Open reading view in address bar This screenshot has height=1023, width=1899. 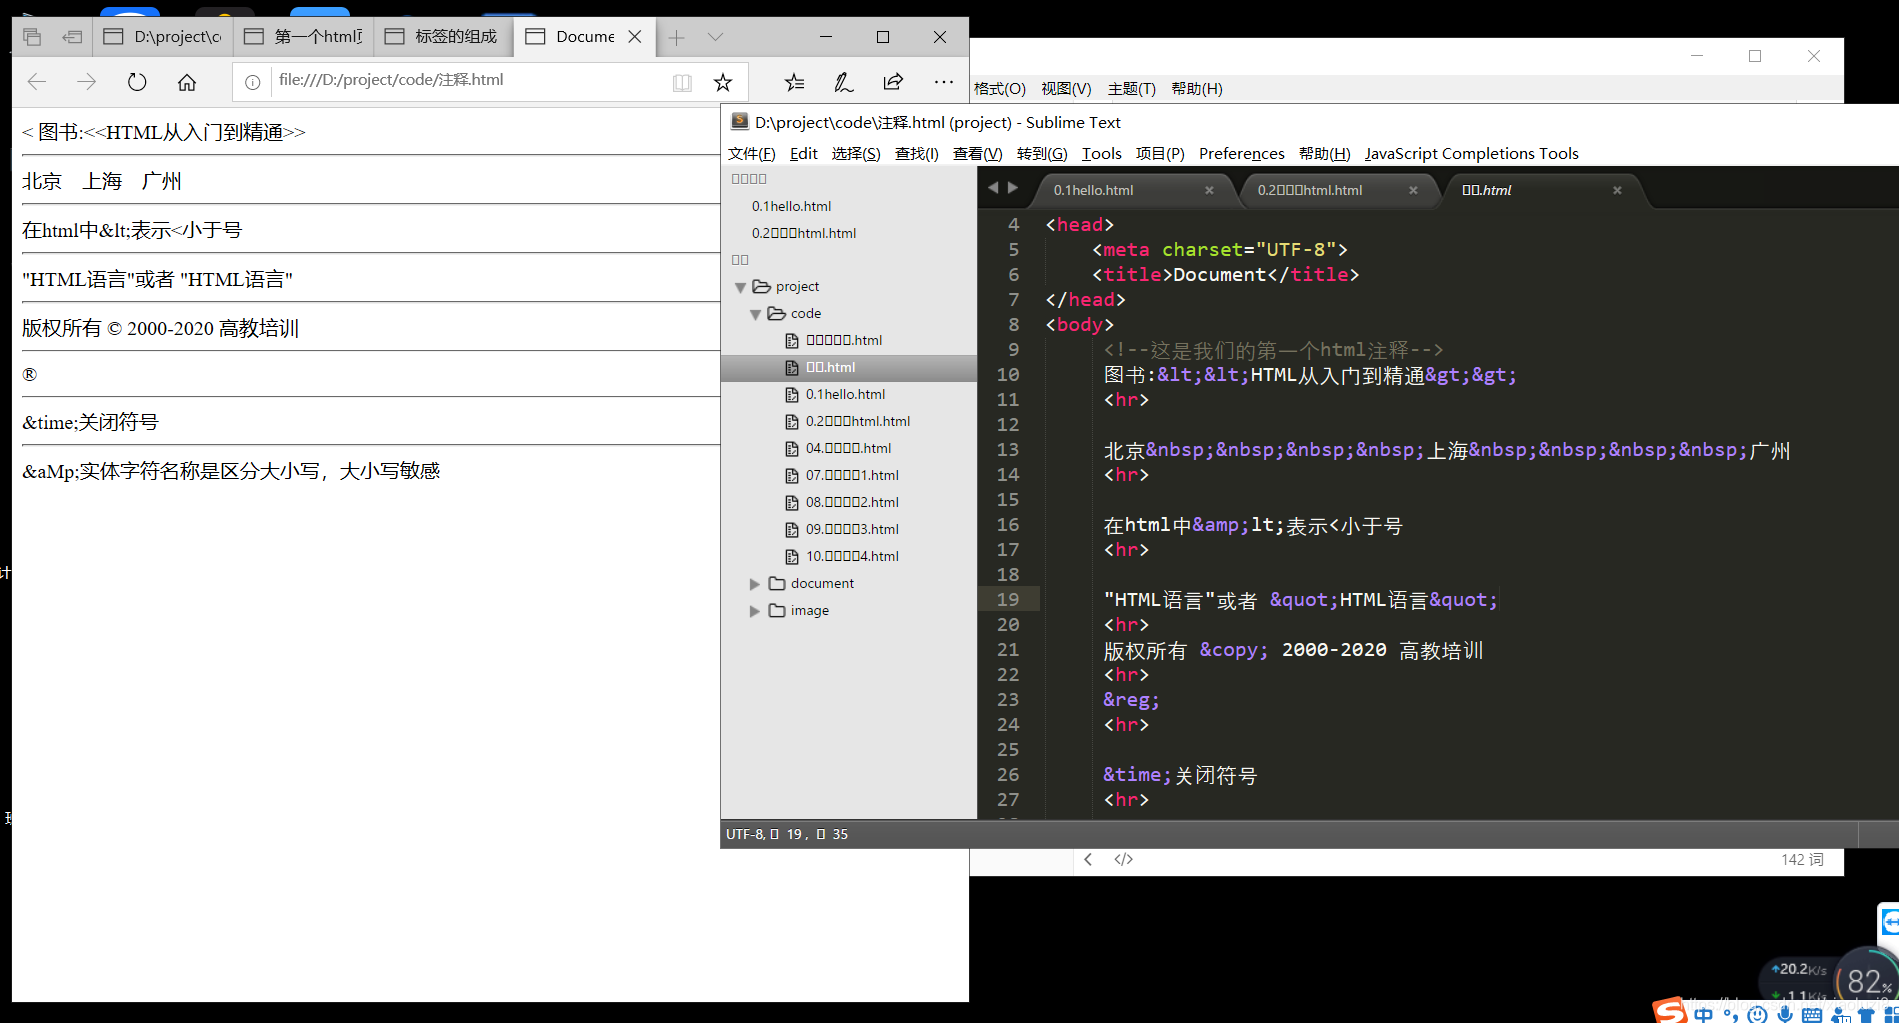tap(682, 82)
